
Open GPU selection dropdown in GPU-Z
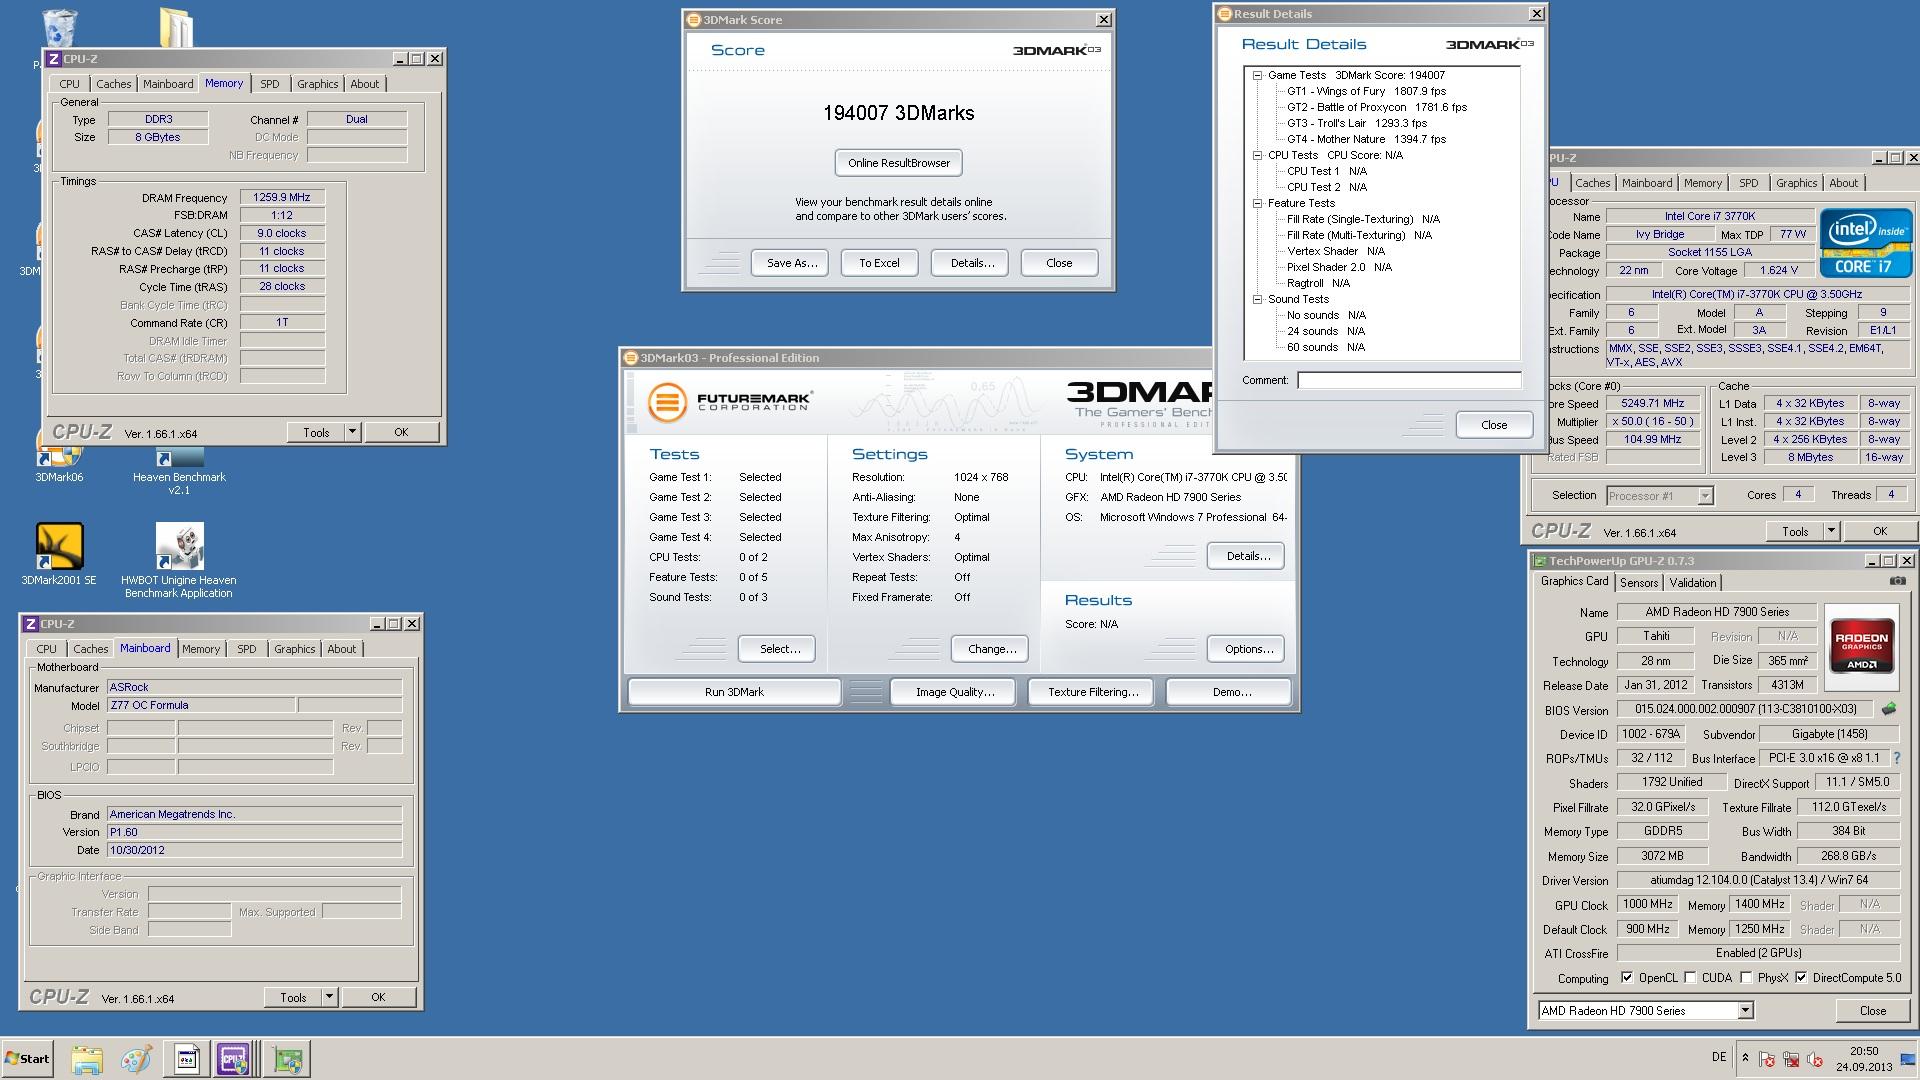pos(1745,1011)
